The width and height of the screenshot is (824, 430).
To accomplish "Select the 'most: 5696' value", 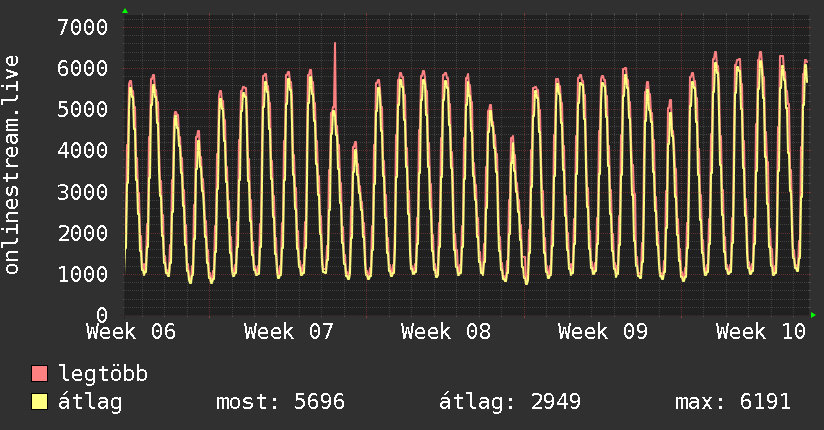I will pyautogui.click(x=281, y=402).
